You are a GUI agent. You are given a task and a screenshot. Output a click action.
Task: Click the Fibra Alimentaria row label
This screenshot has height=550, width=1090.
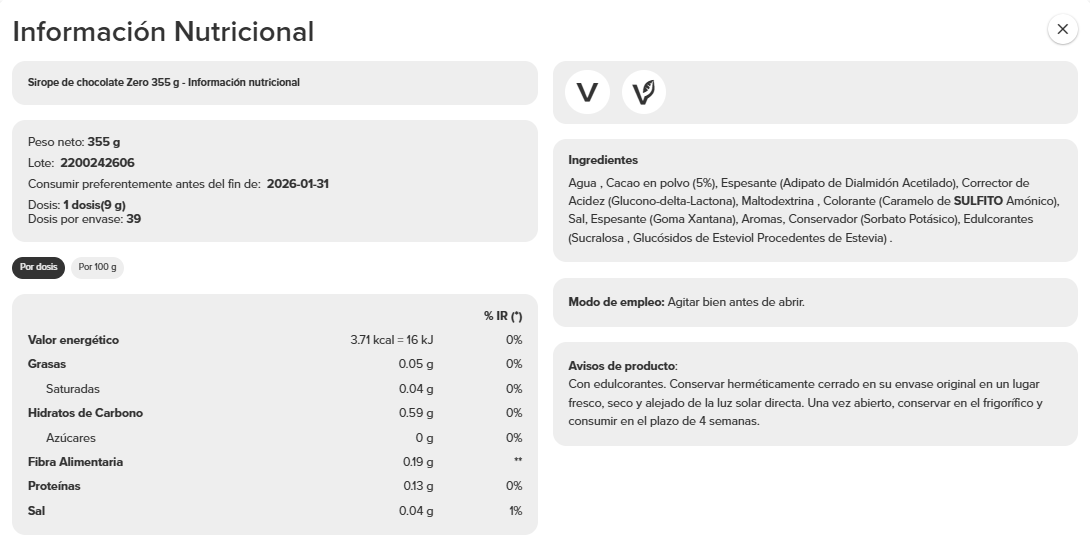point(75,462)
